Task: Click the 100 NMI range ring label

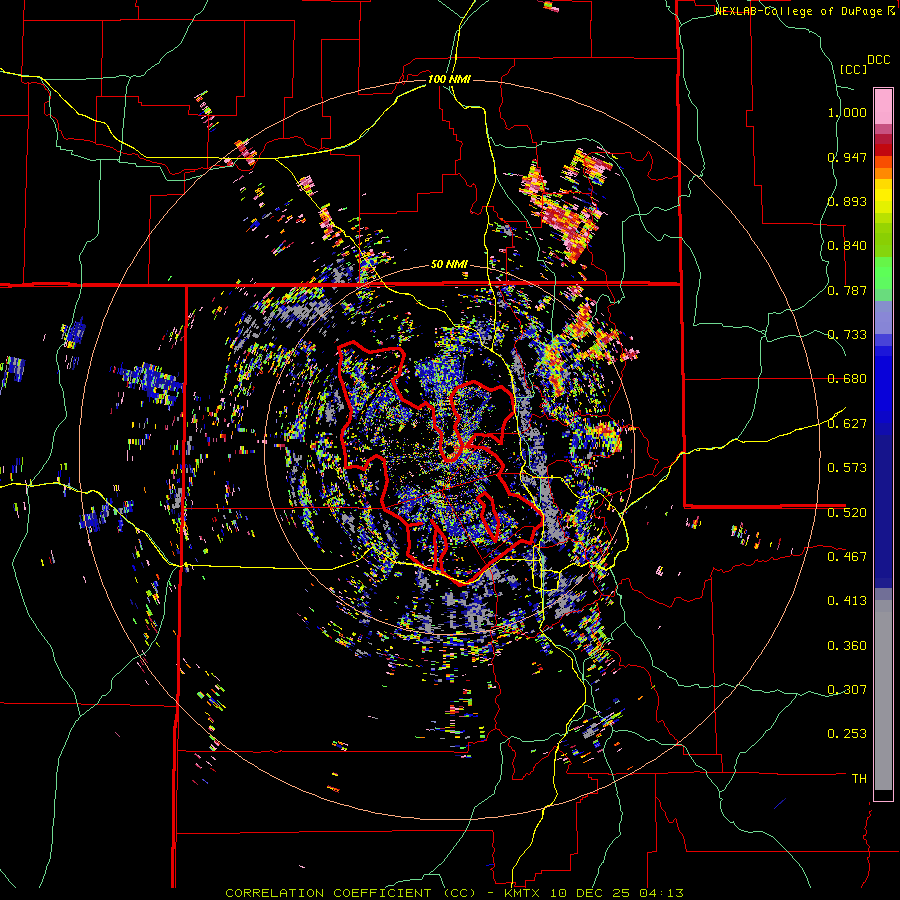Action: click(x=449, y=79)
